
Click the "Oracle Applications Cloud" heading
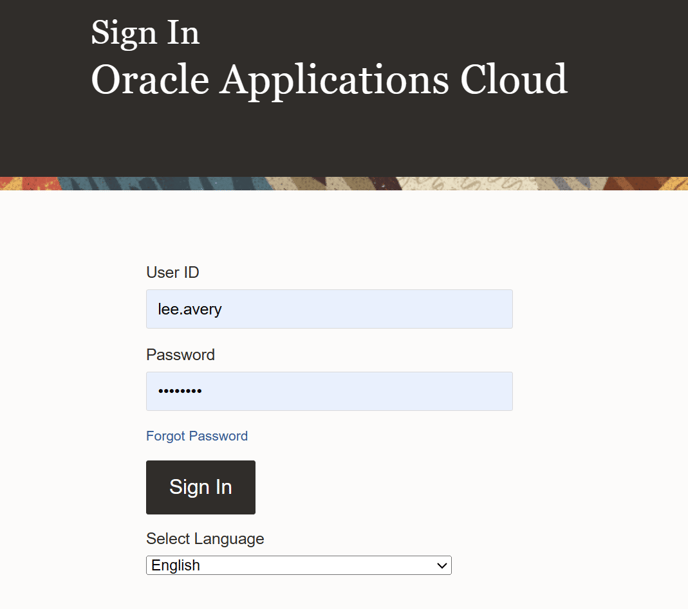tap(329, 80)
